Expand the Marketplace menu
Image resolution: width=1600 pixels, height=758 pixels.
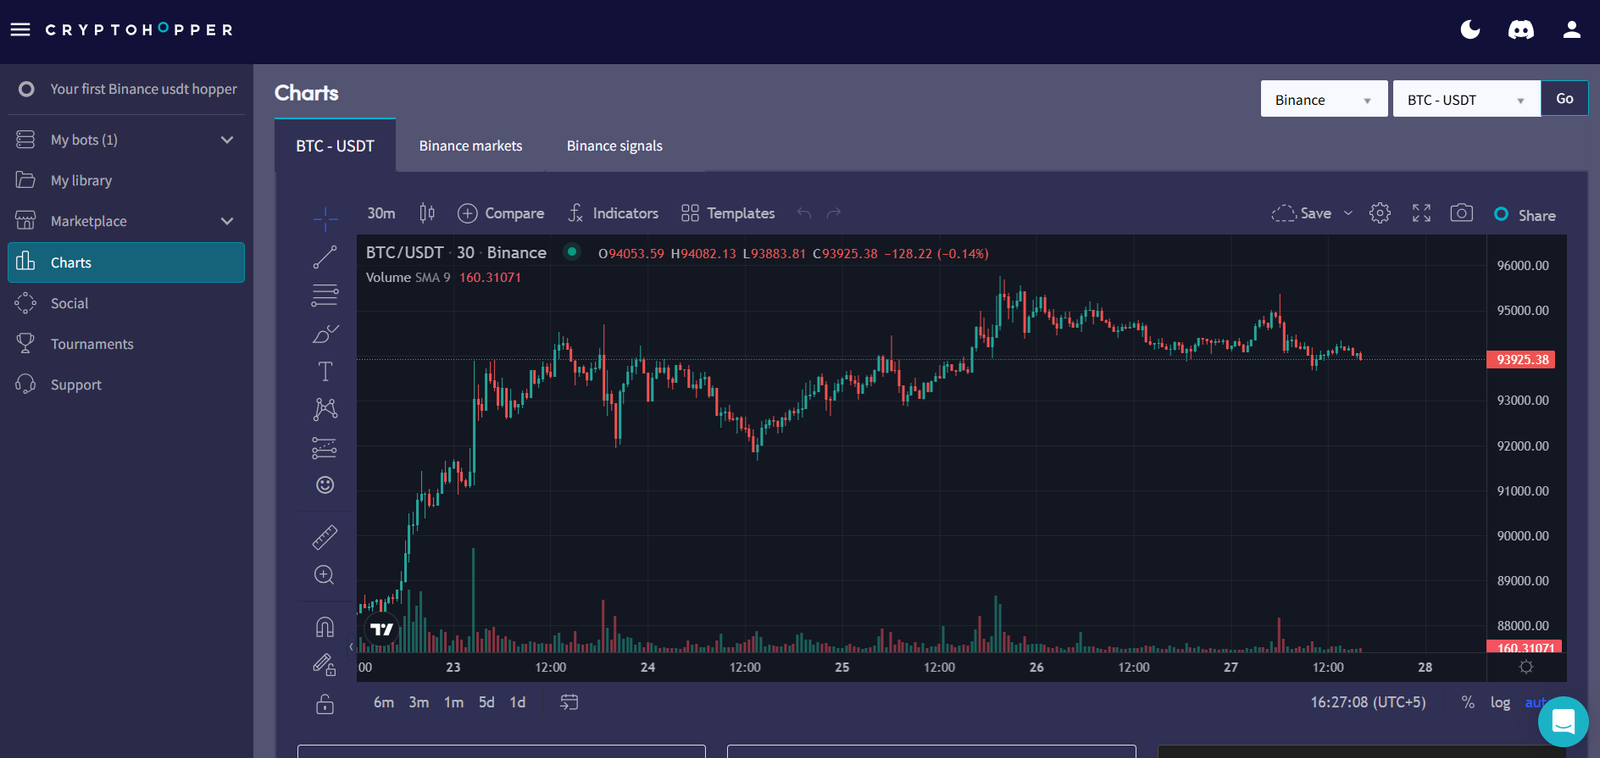pyautogui.click(x=126, y=221)
